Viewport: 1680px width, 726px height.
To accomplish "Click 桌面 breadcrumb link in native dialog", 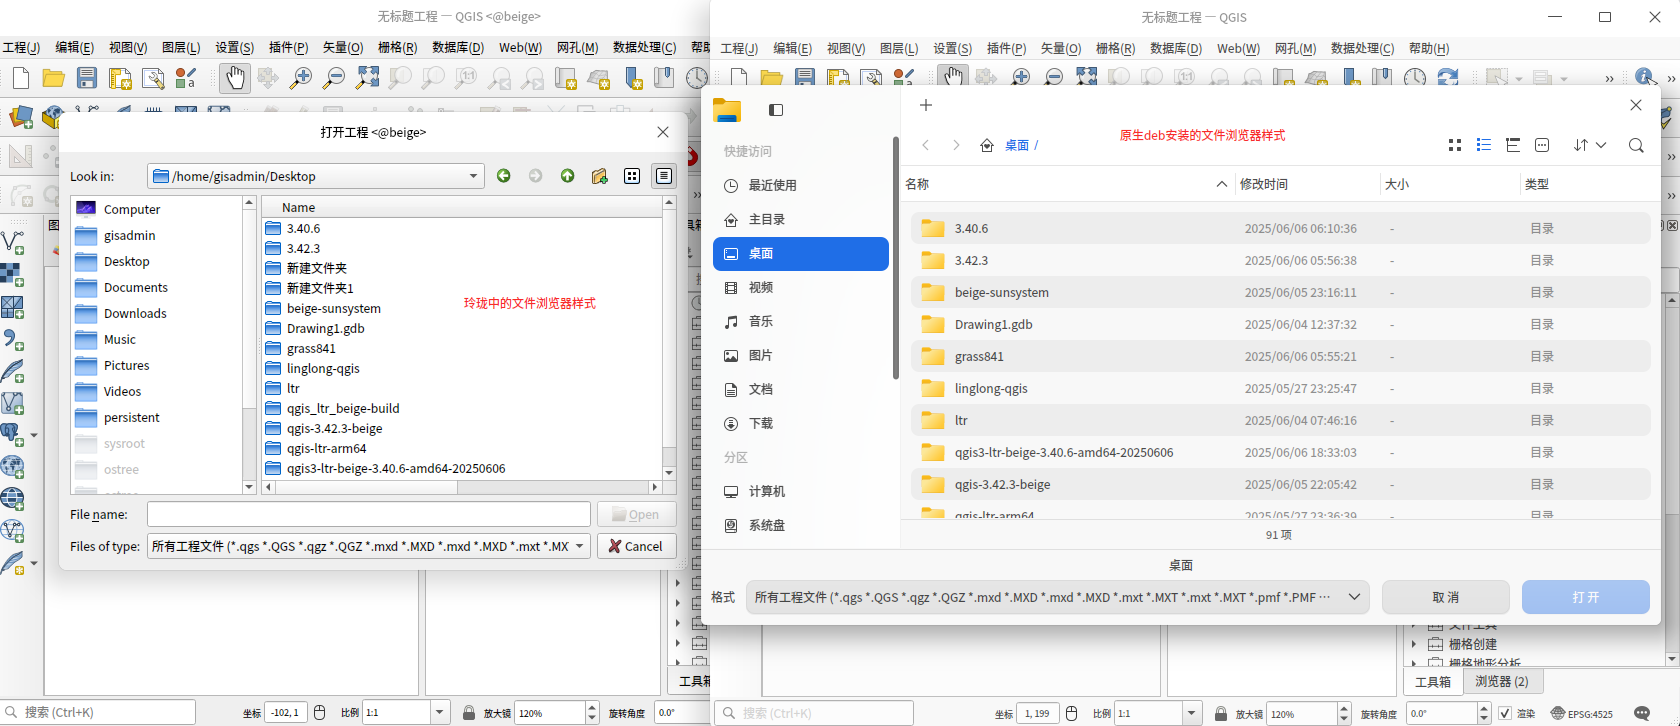I will pyautogui.click(x=1017, y=145).
